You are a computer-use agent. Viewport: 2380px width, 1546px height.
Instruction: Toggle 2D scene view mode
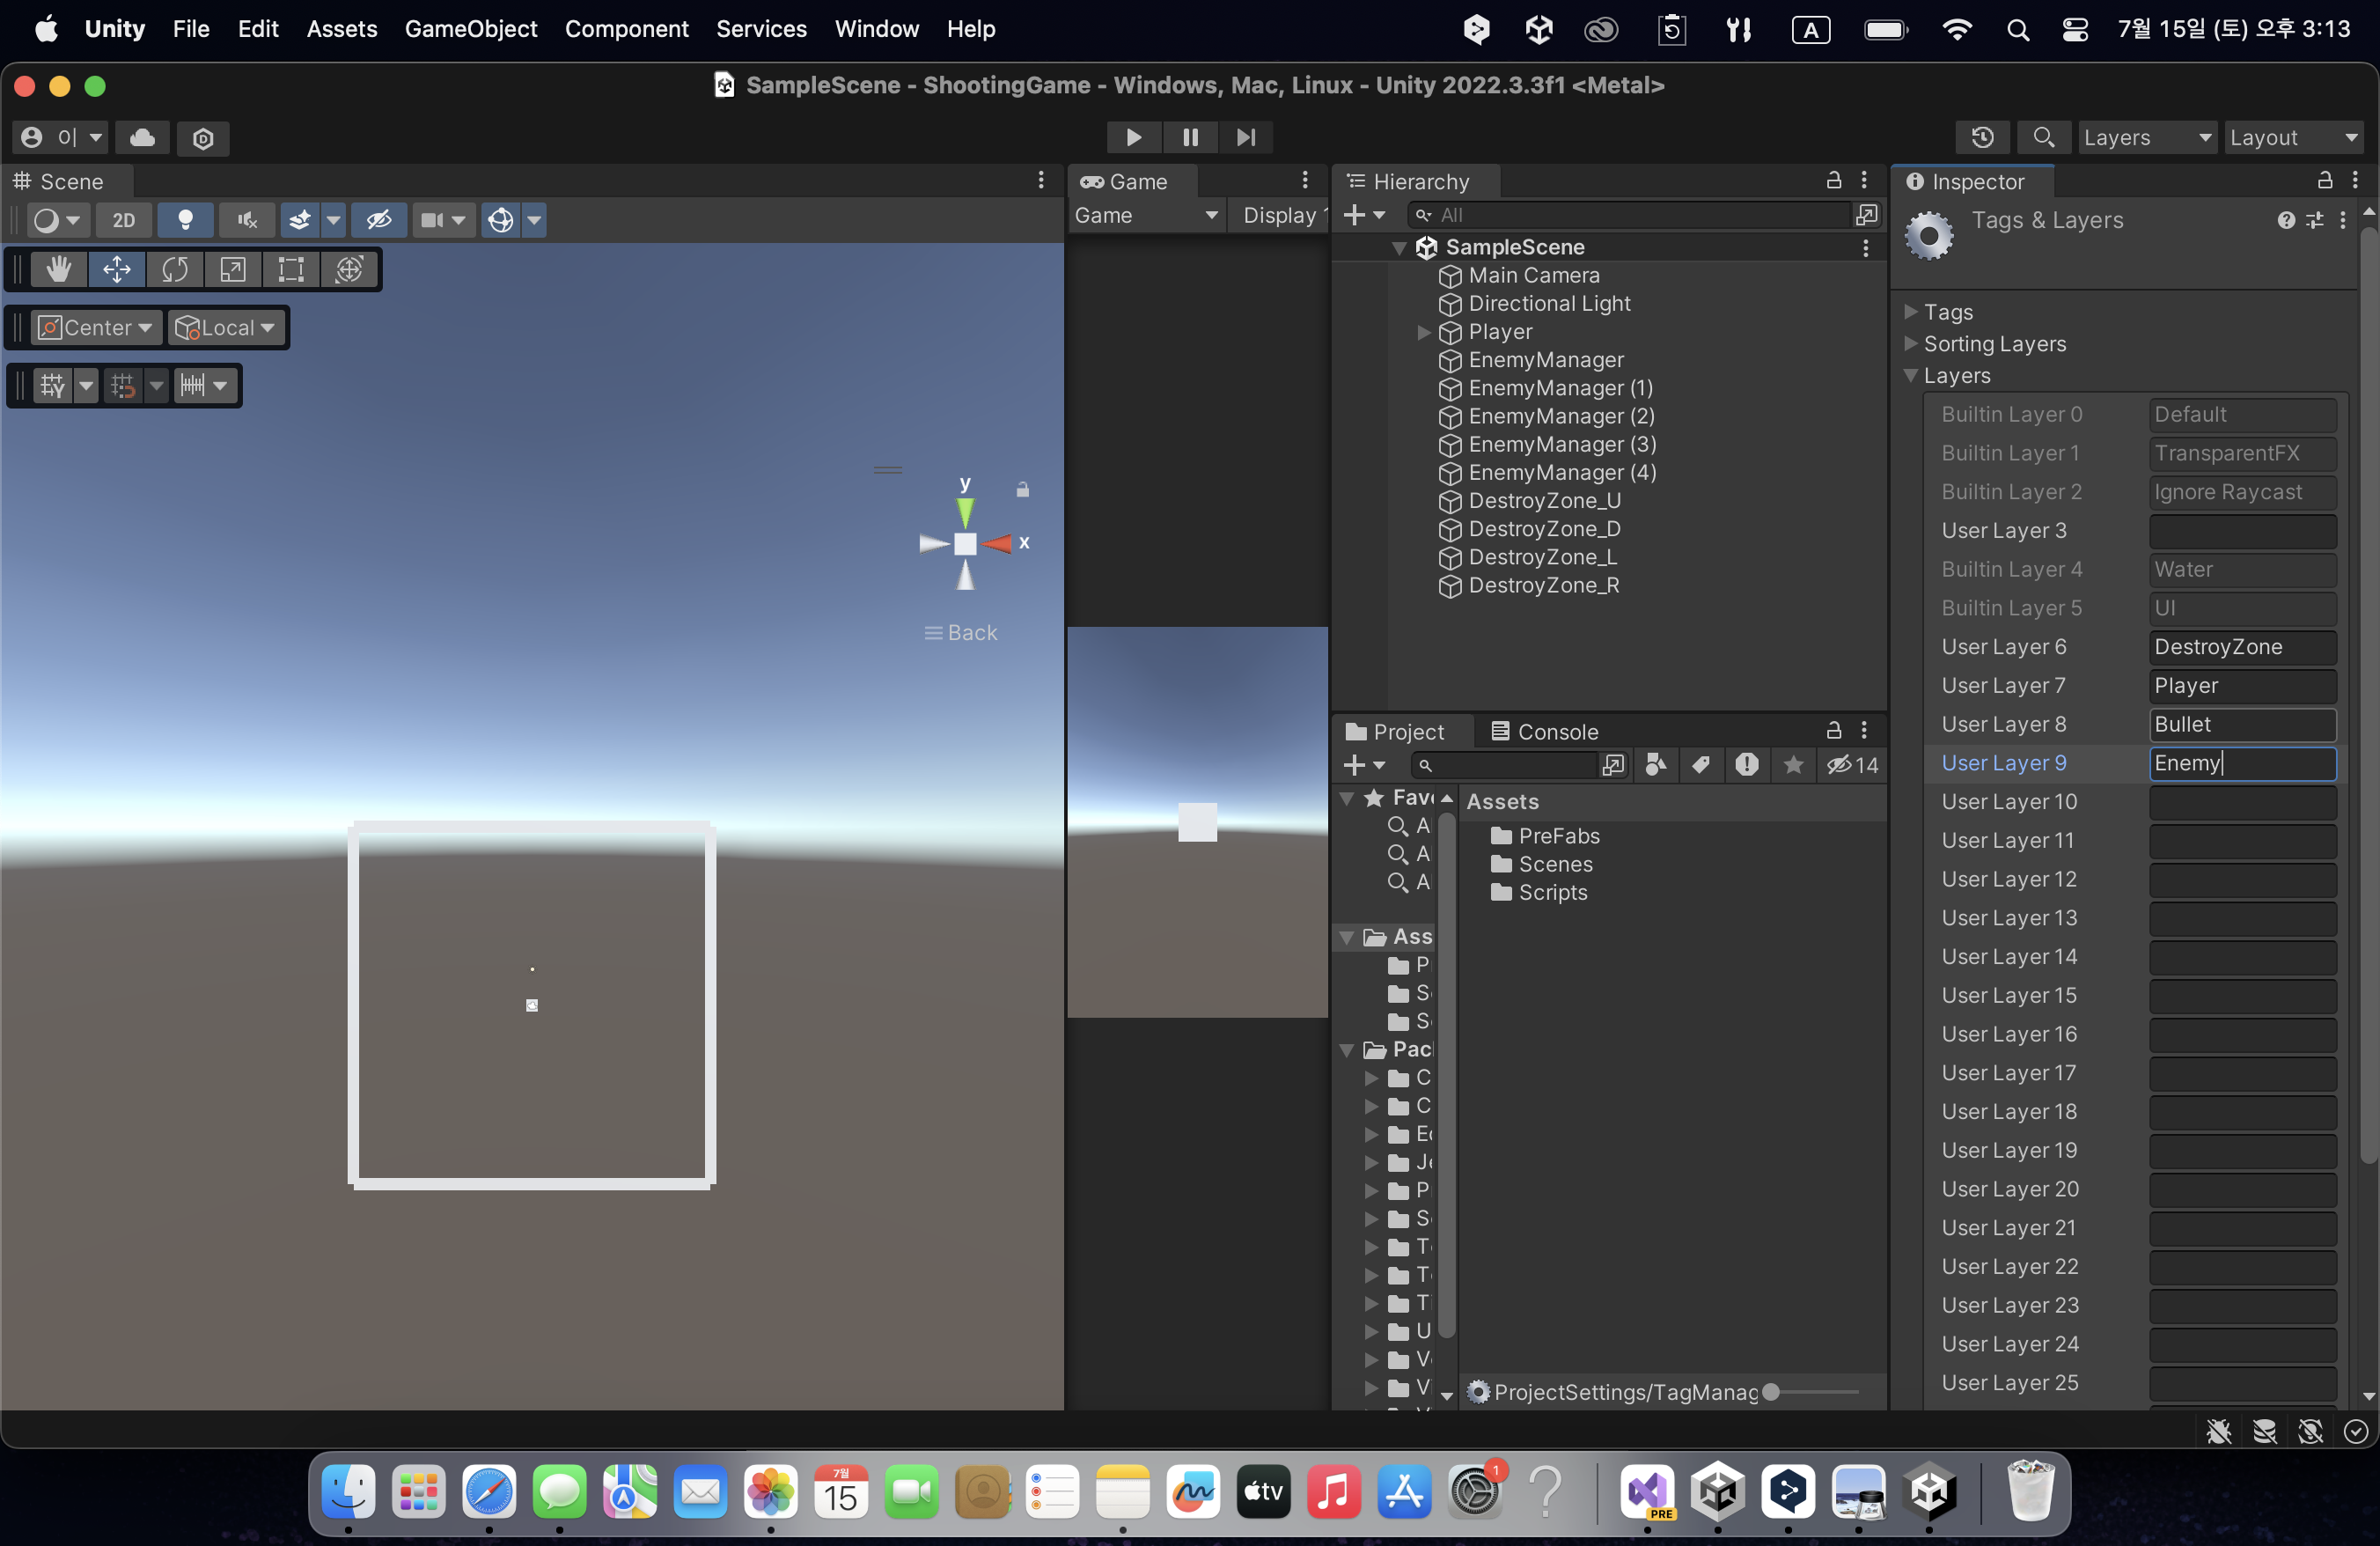point(123,220)
